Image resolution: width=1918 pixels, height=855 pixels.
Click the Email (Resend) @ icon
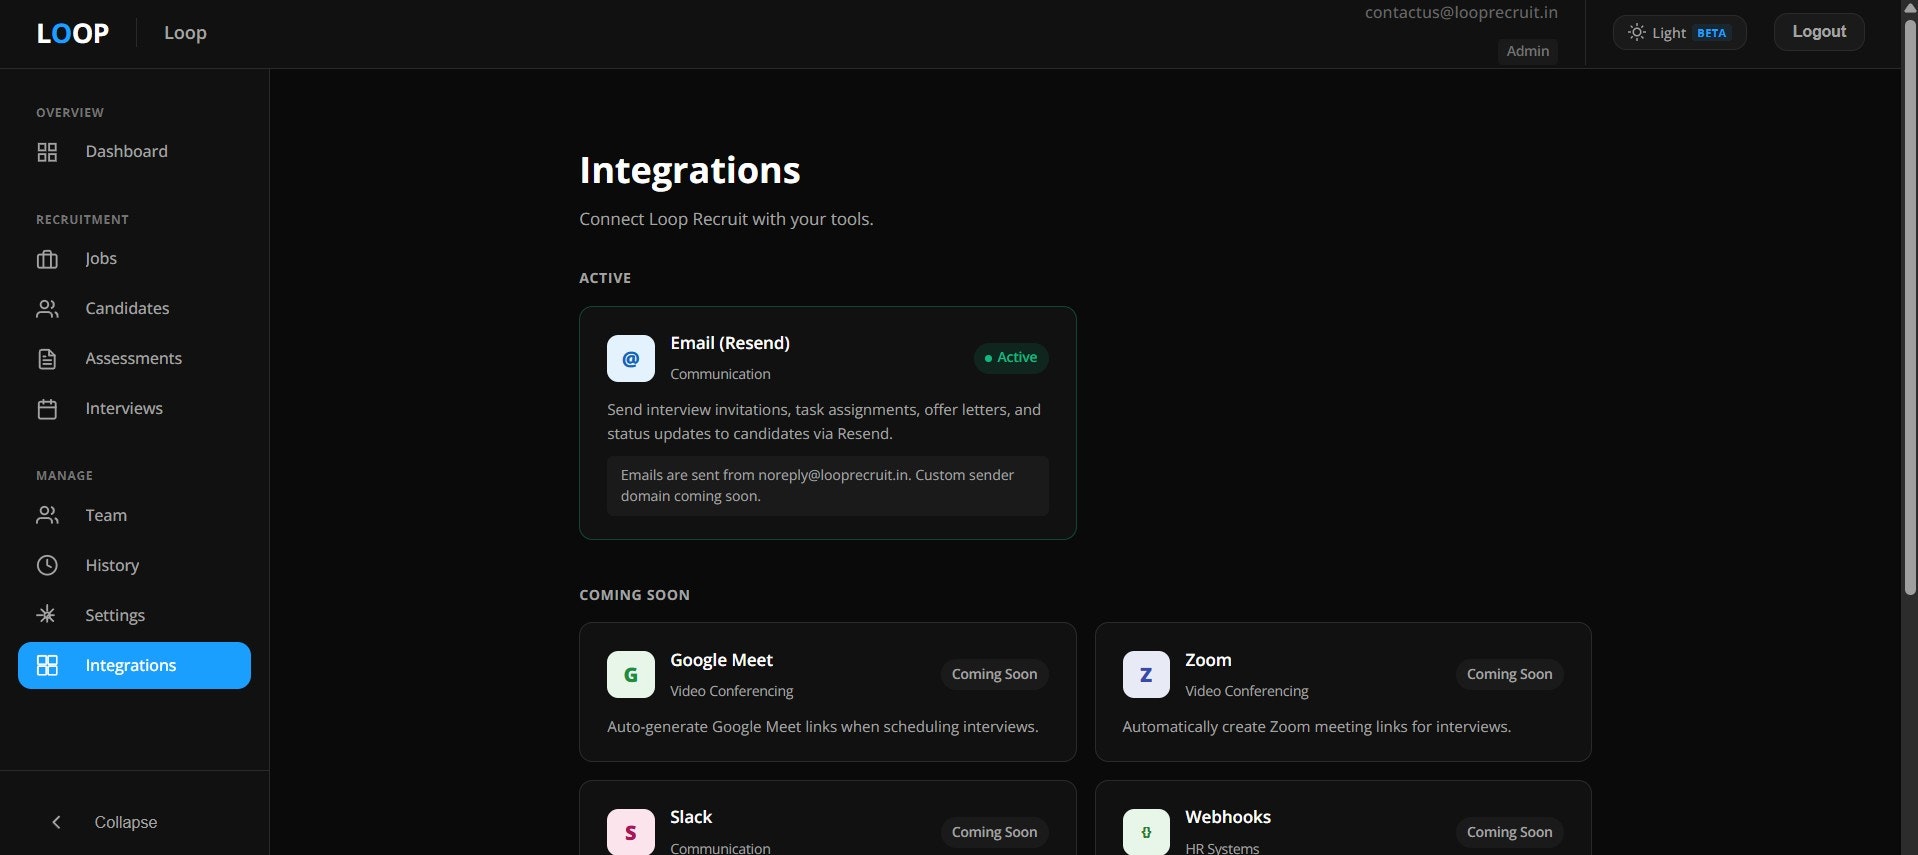[631, 358]
